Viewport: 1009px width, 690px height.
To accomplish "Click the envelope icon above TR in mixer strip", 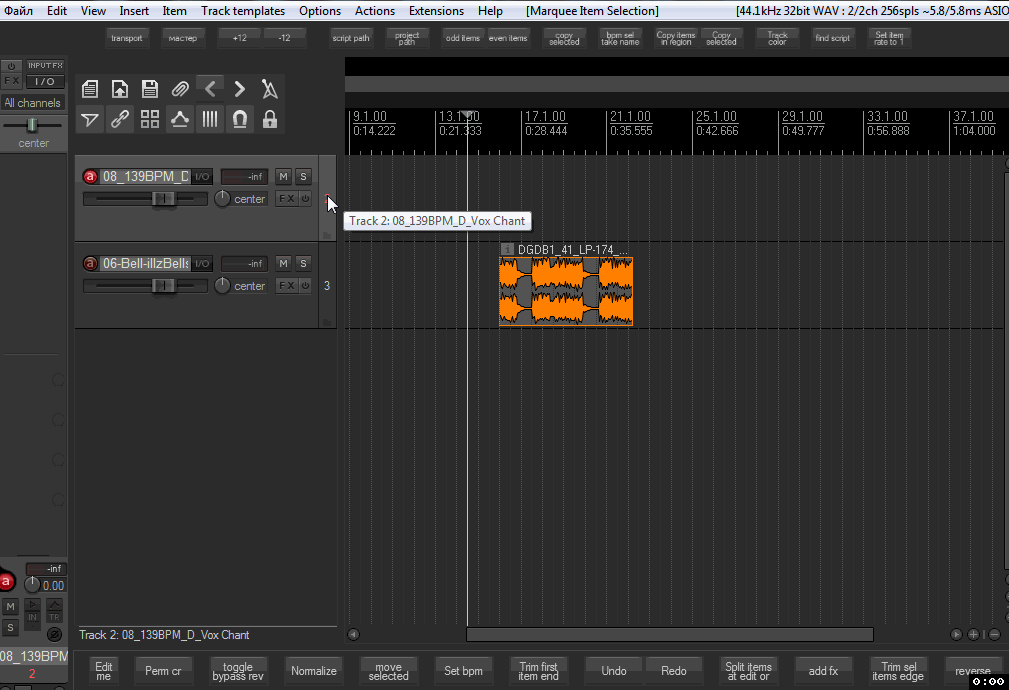I will point(55,604).
